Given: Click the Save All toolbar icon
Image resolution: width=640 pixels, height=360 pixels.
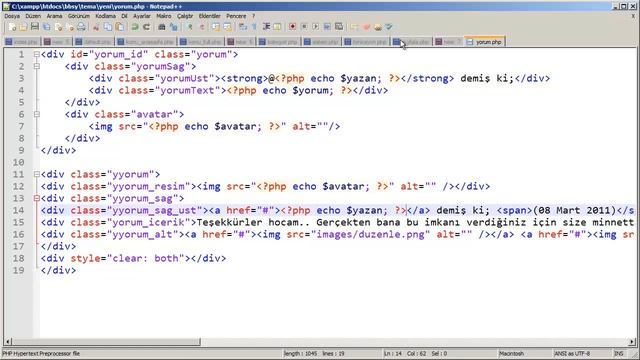Looking at the screenshot, I should 47,27.
